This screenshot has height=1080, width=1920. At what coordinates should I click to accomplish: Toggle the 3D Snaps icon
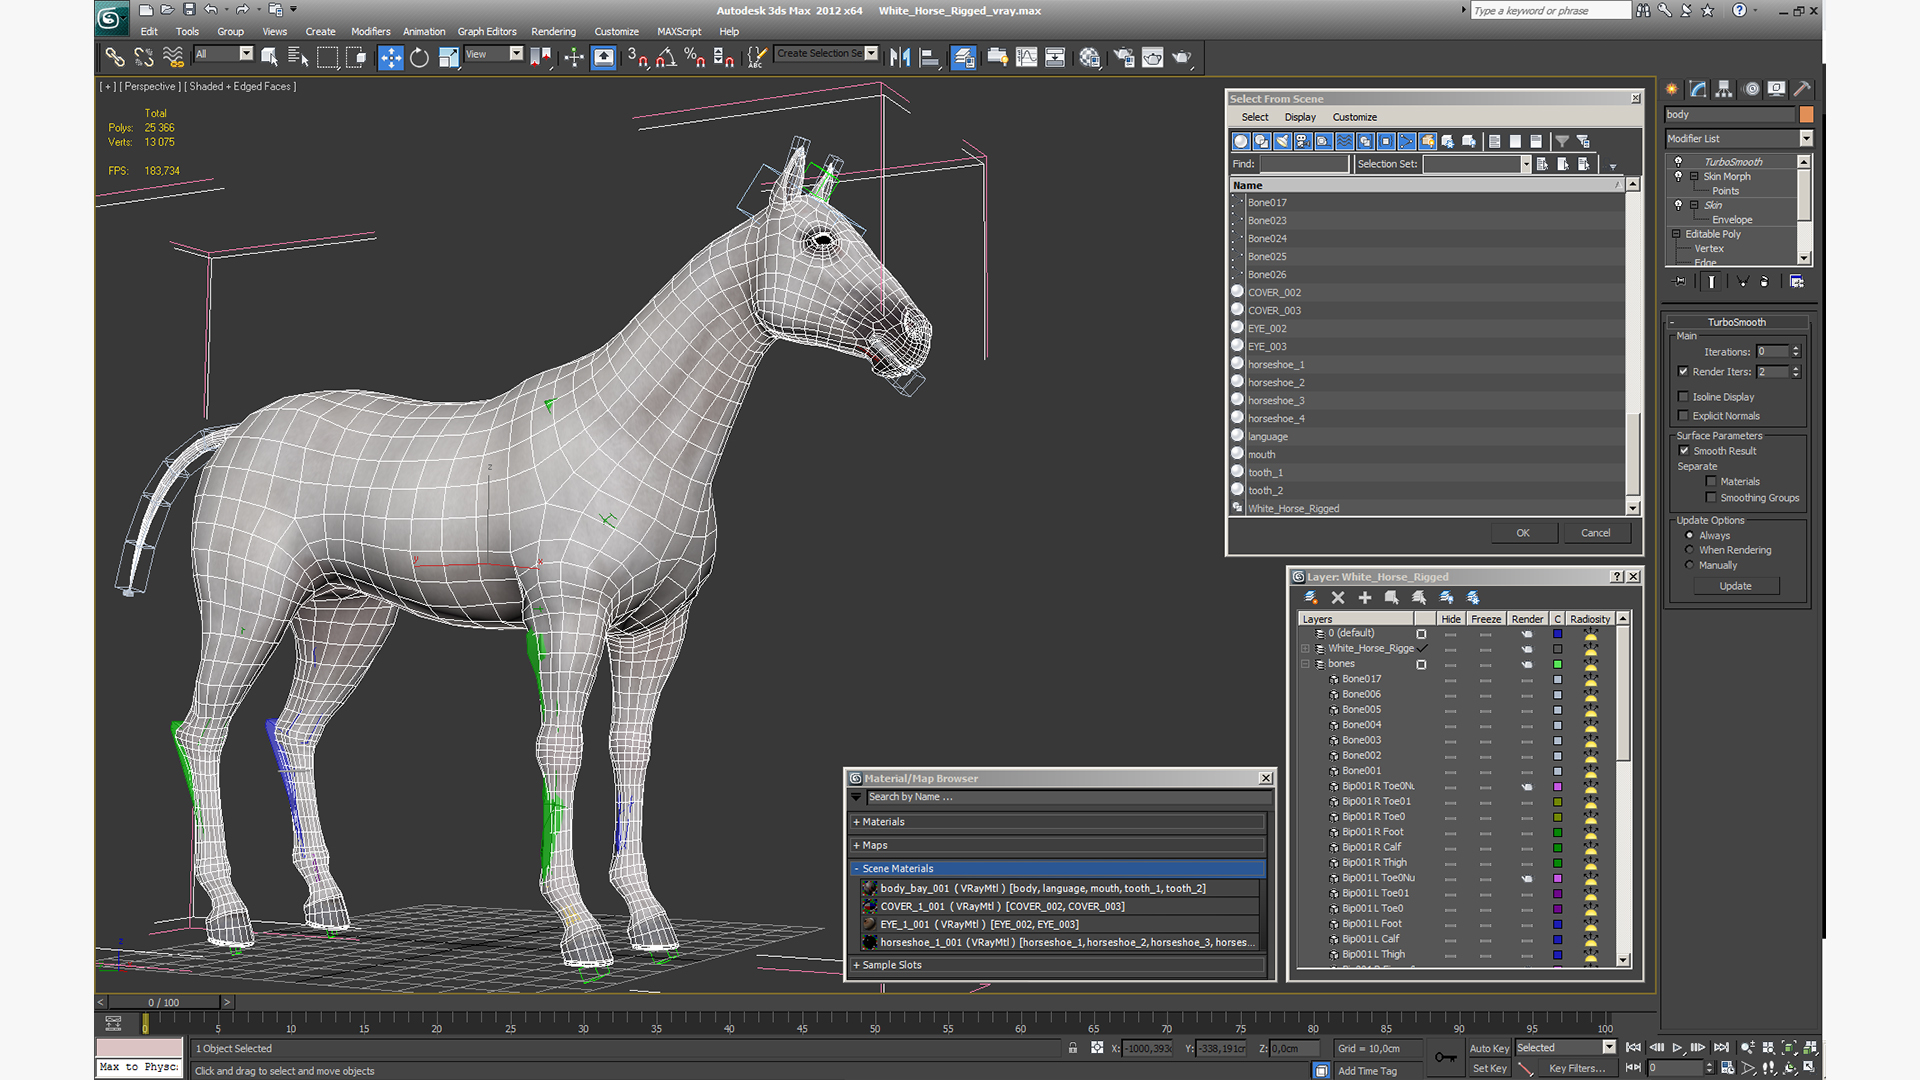coord(637,57)
